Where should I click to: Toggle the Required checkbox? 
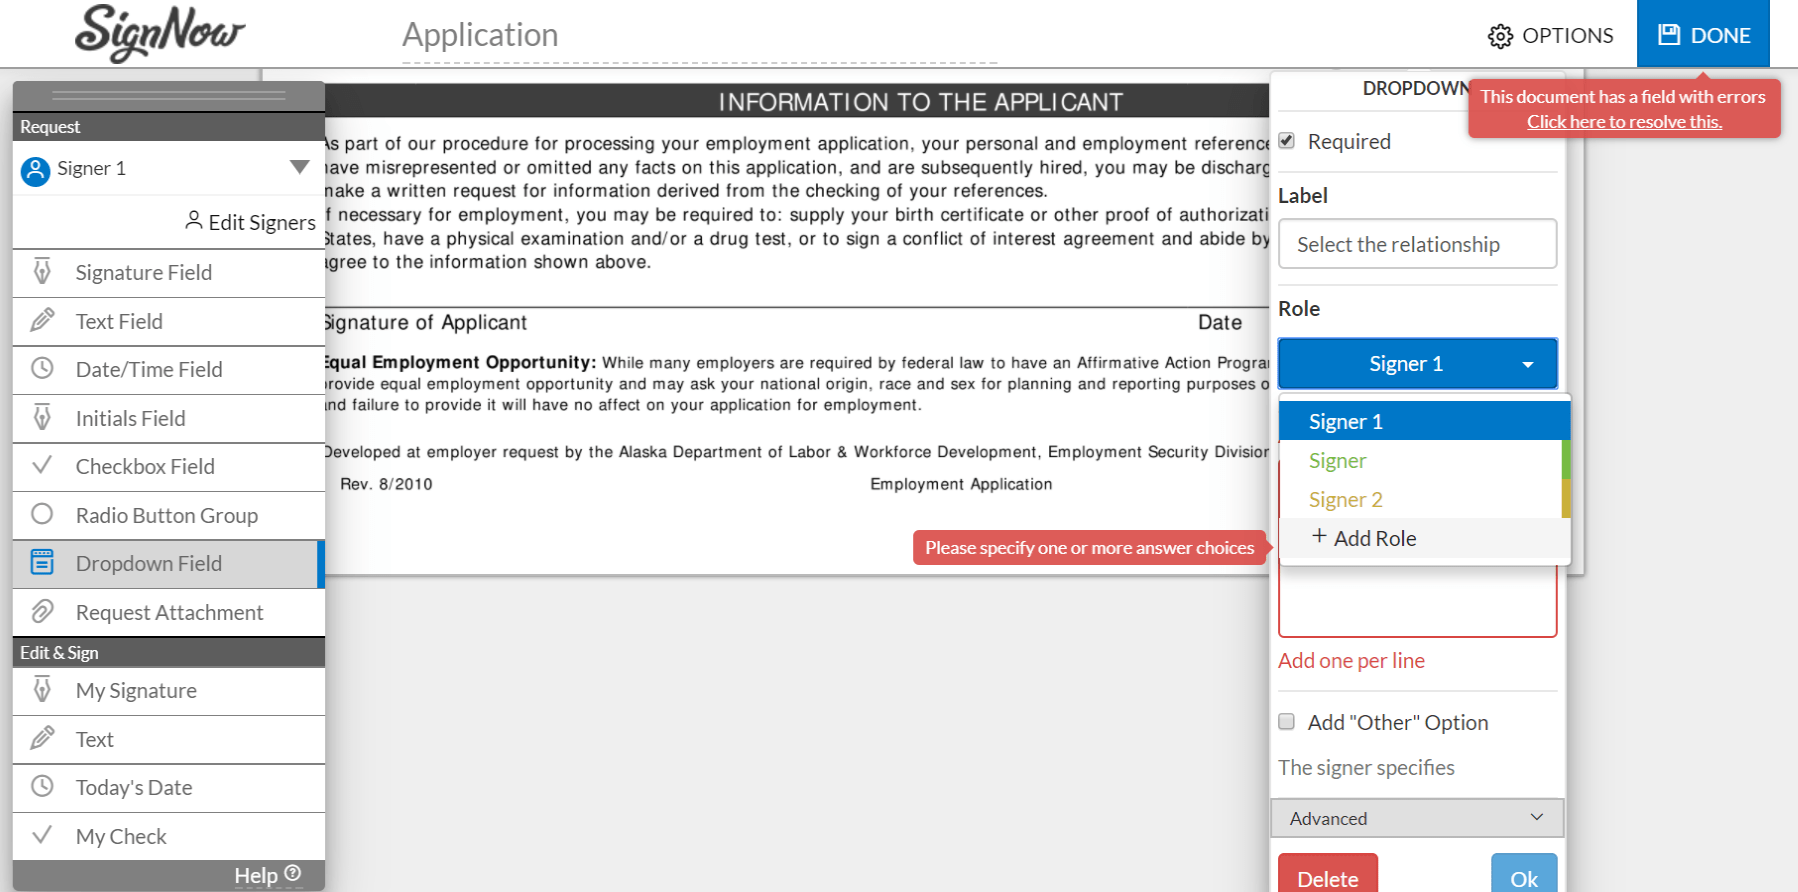tap(1287, 141)
